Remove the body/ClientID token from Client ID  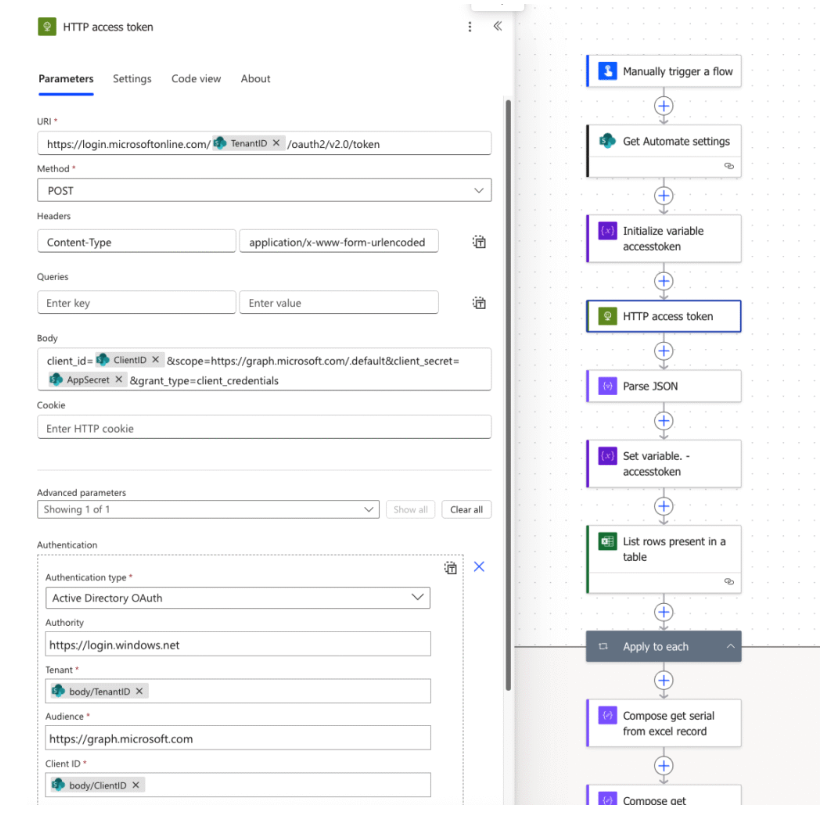tap(136, 785)
